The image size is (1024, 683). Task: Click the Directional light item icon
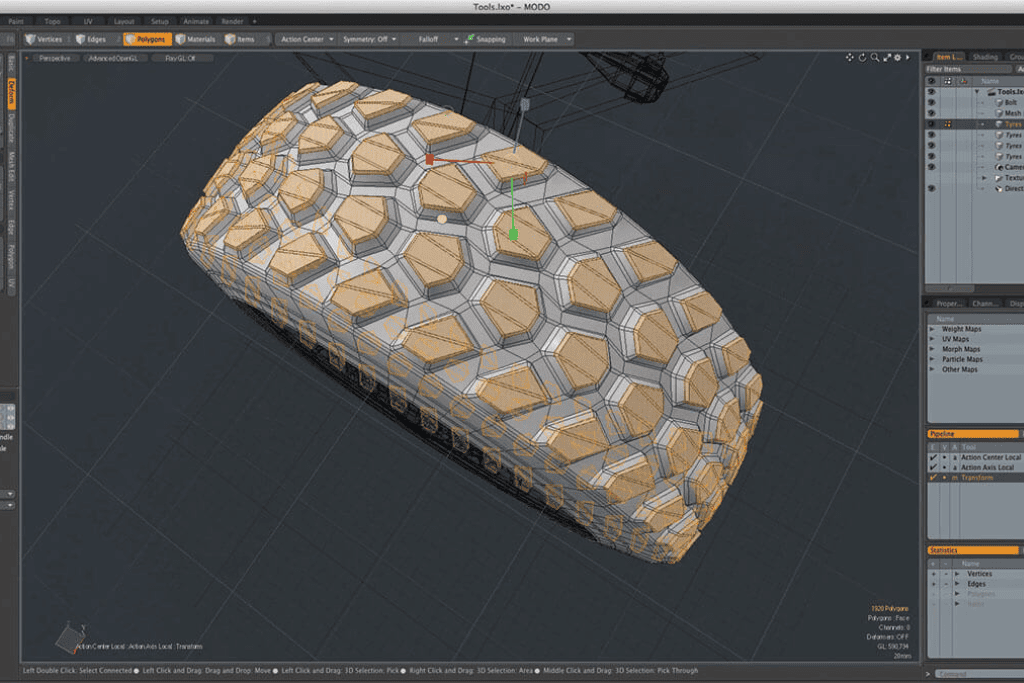pyautogui.click(x=999, y=189)
